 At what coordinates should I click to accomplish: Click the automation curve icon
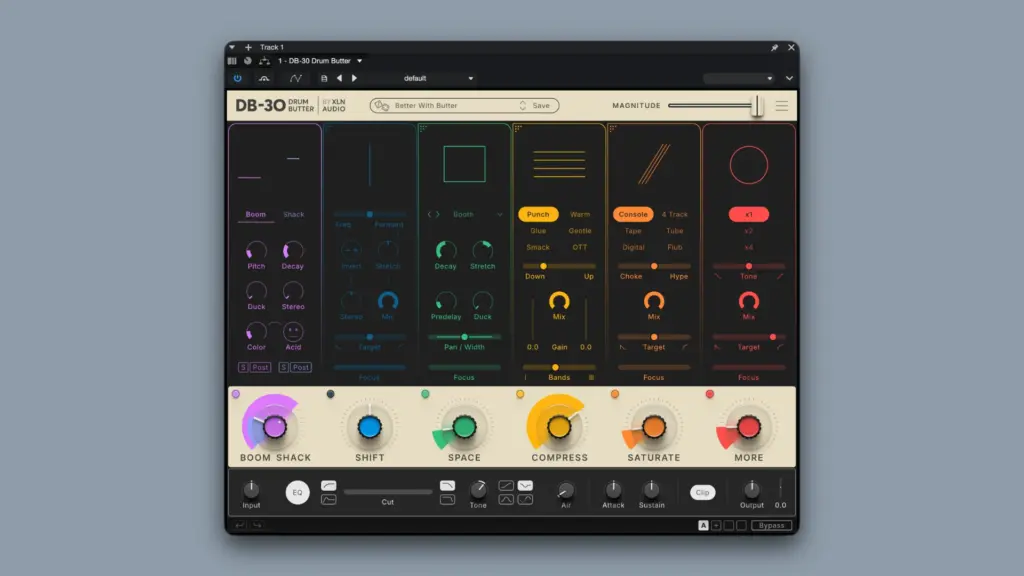296,78
